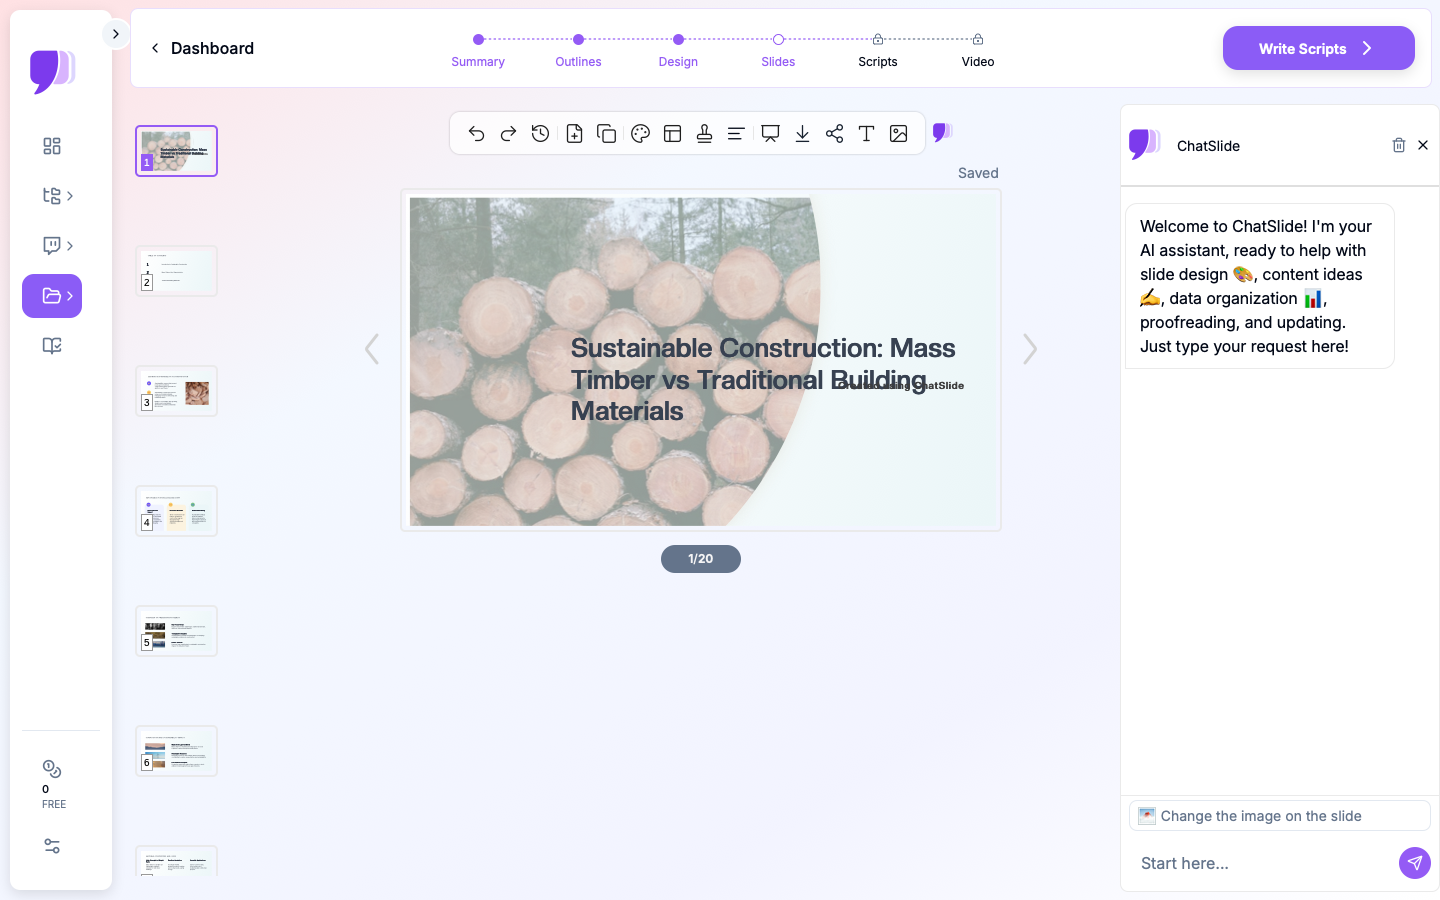Expand the collapsed left sidebar
Screen dimensions: 1440x900
click(116, 34)
